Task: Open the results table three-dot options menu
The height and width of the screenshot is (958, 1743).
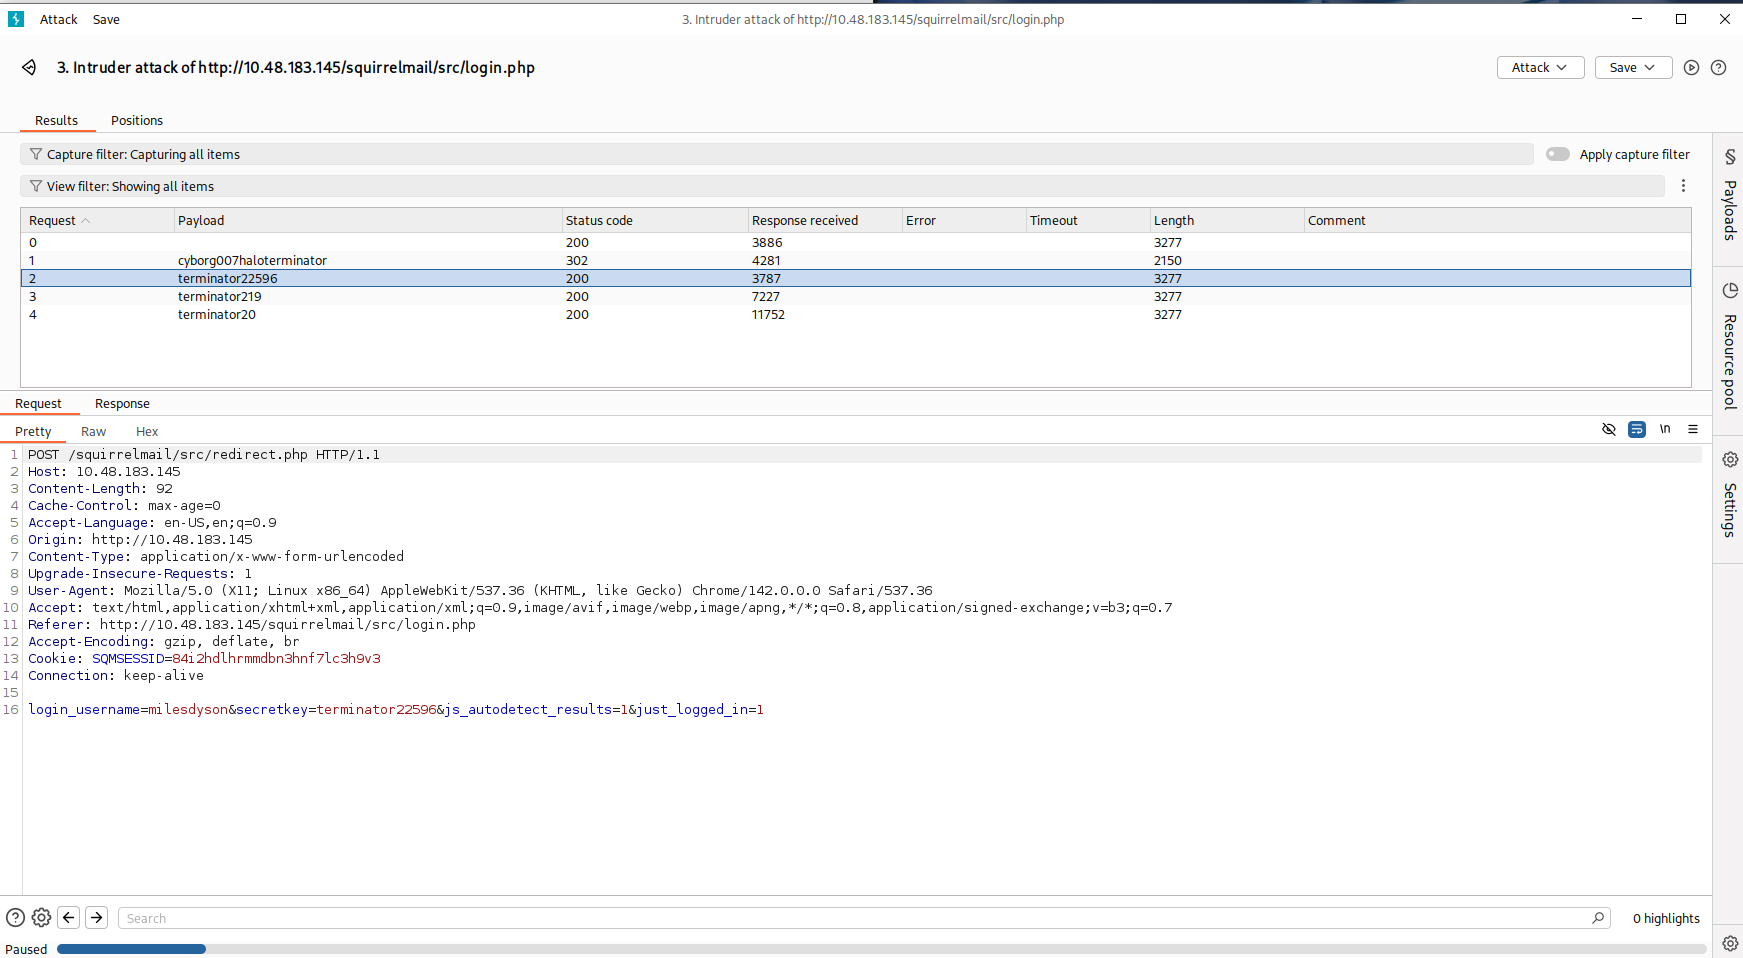Action: [x=1683, y=186]
